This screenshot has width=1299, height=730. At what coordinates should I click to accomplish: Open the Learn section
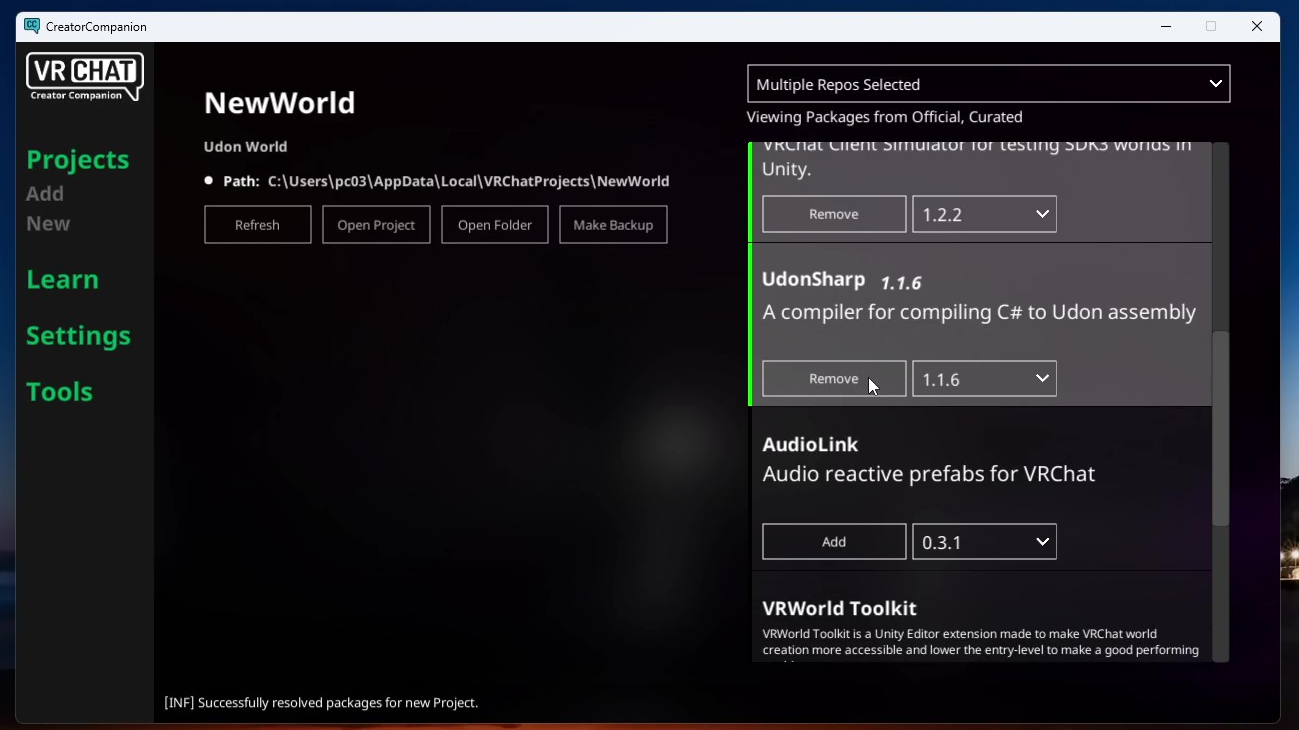(62, 280)
